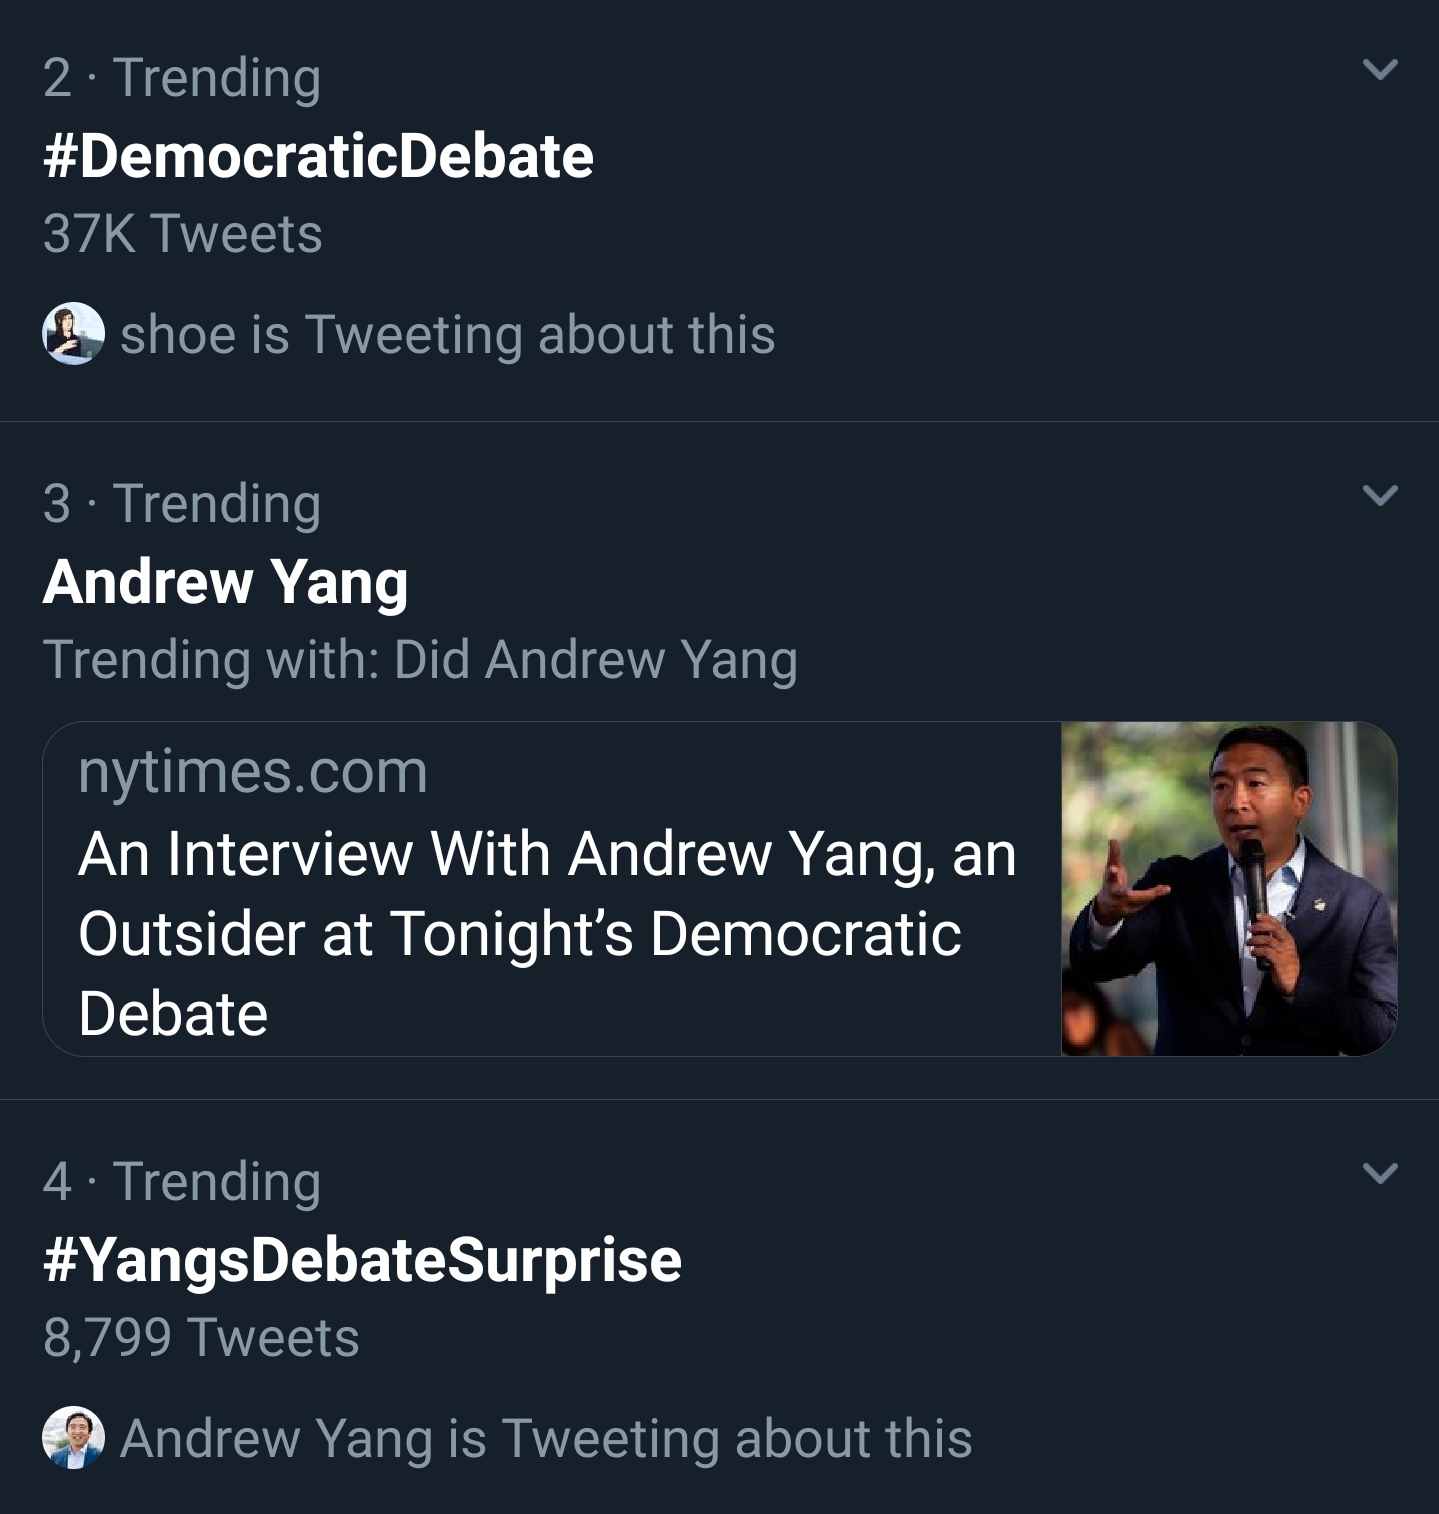This screenshot has height=1514, width=1439.
Task: Tap the 37K Tweets count
Action: [x=183, y=234]
